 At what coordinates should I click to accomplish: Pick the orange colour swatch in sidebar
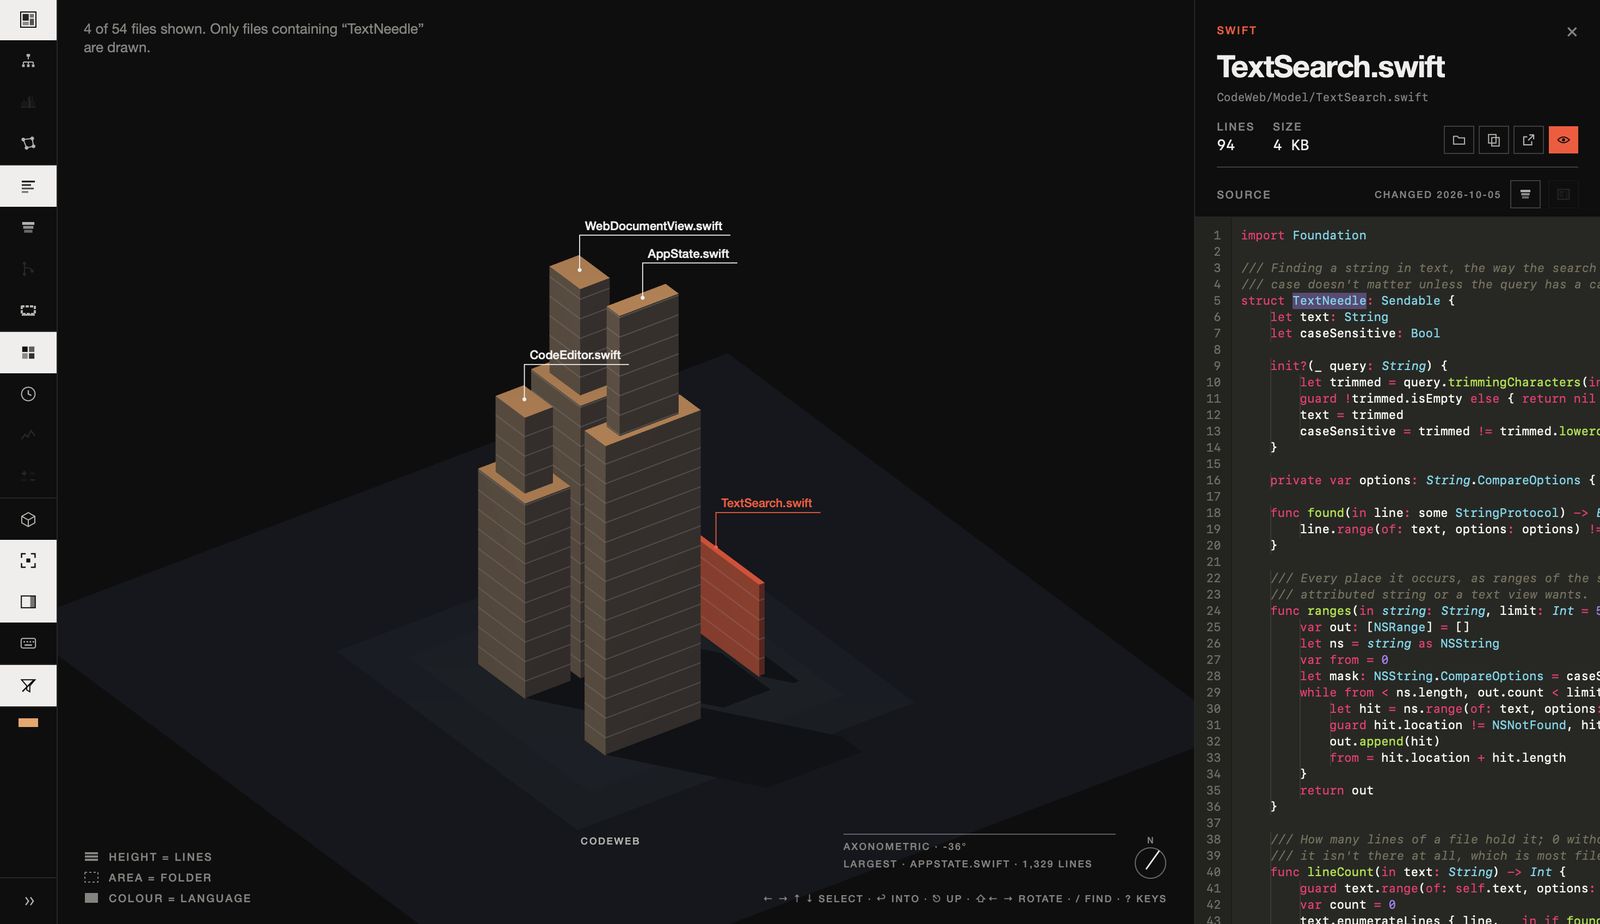coord(28,722)
